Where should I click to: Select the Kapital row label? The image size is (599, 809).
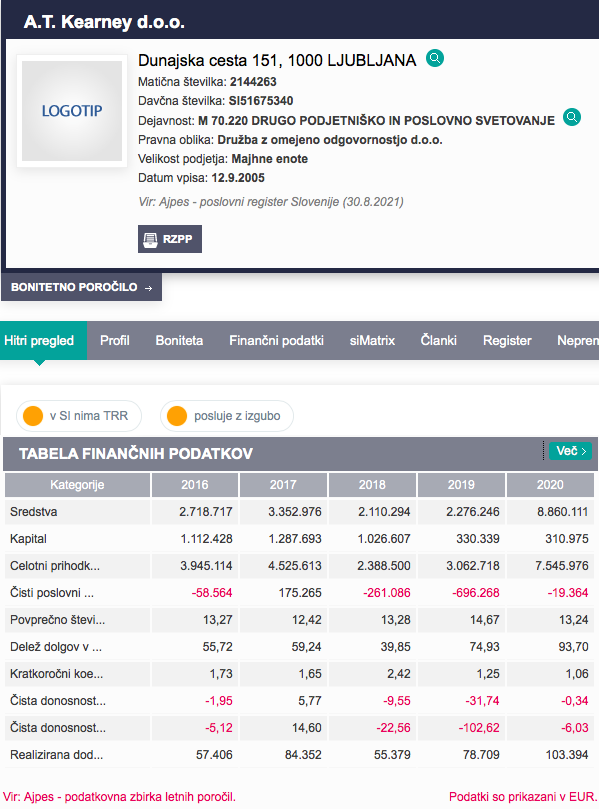(28, 539)
